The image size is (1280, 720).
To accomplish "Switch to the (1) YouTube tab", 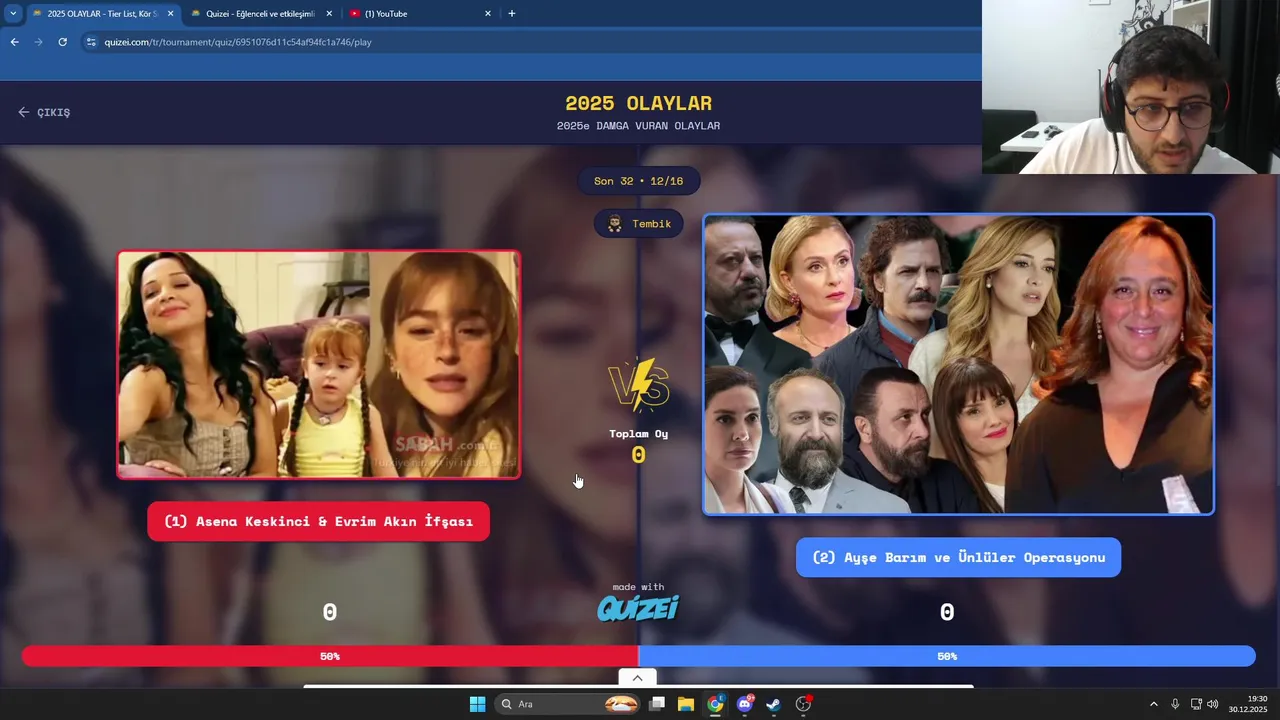I will 420,14.
